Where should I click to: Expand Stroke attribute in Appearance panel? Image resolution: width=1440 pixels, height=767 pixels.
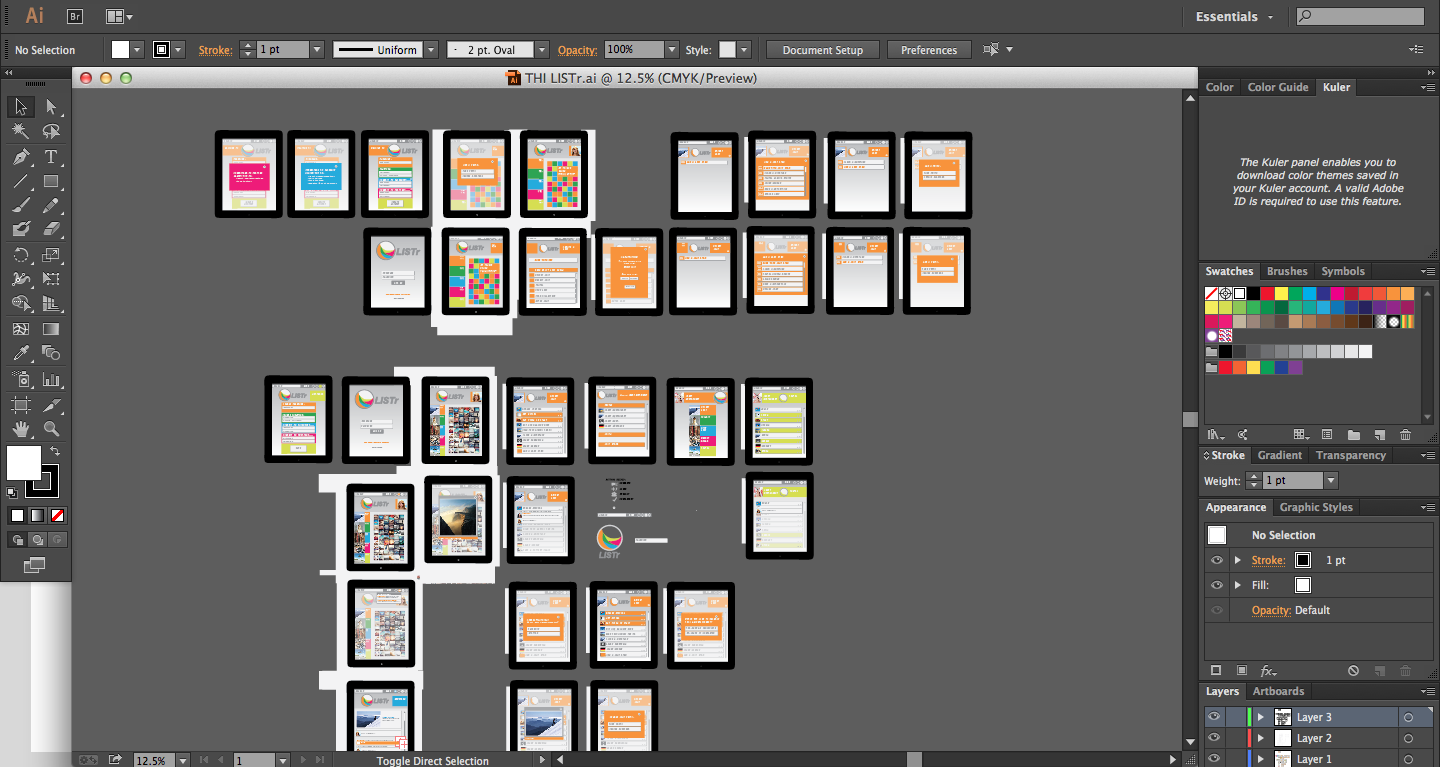[x=1238, y=560]
